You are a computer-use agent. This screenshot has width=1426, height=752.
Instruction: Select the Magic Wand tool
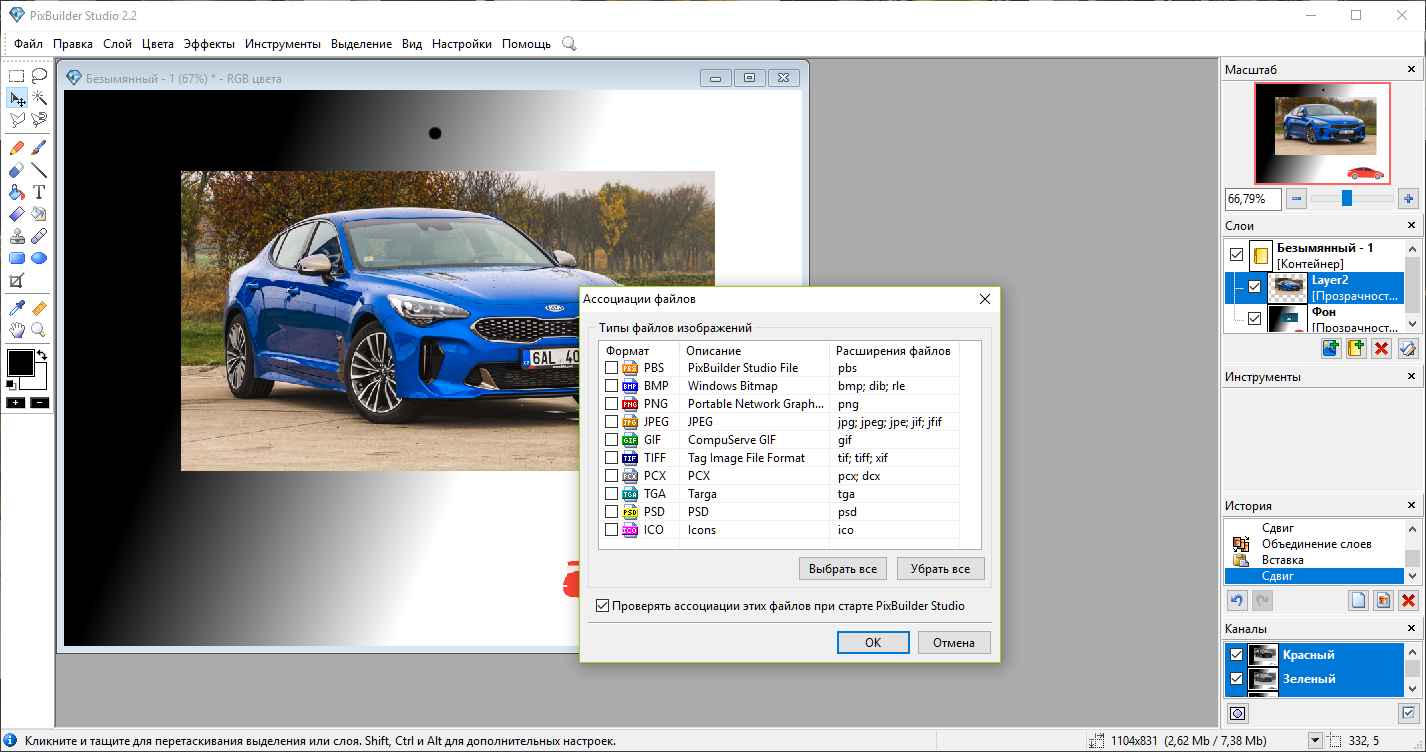tap(40, 98)
